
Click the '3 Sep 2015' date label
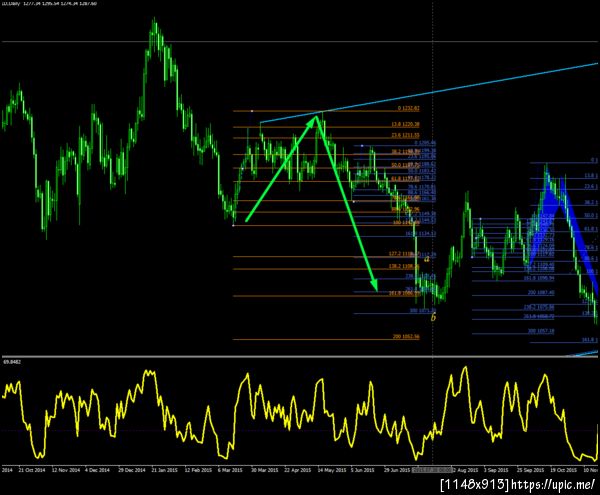click(x=496, y=470)
